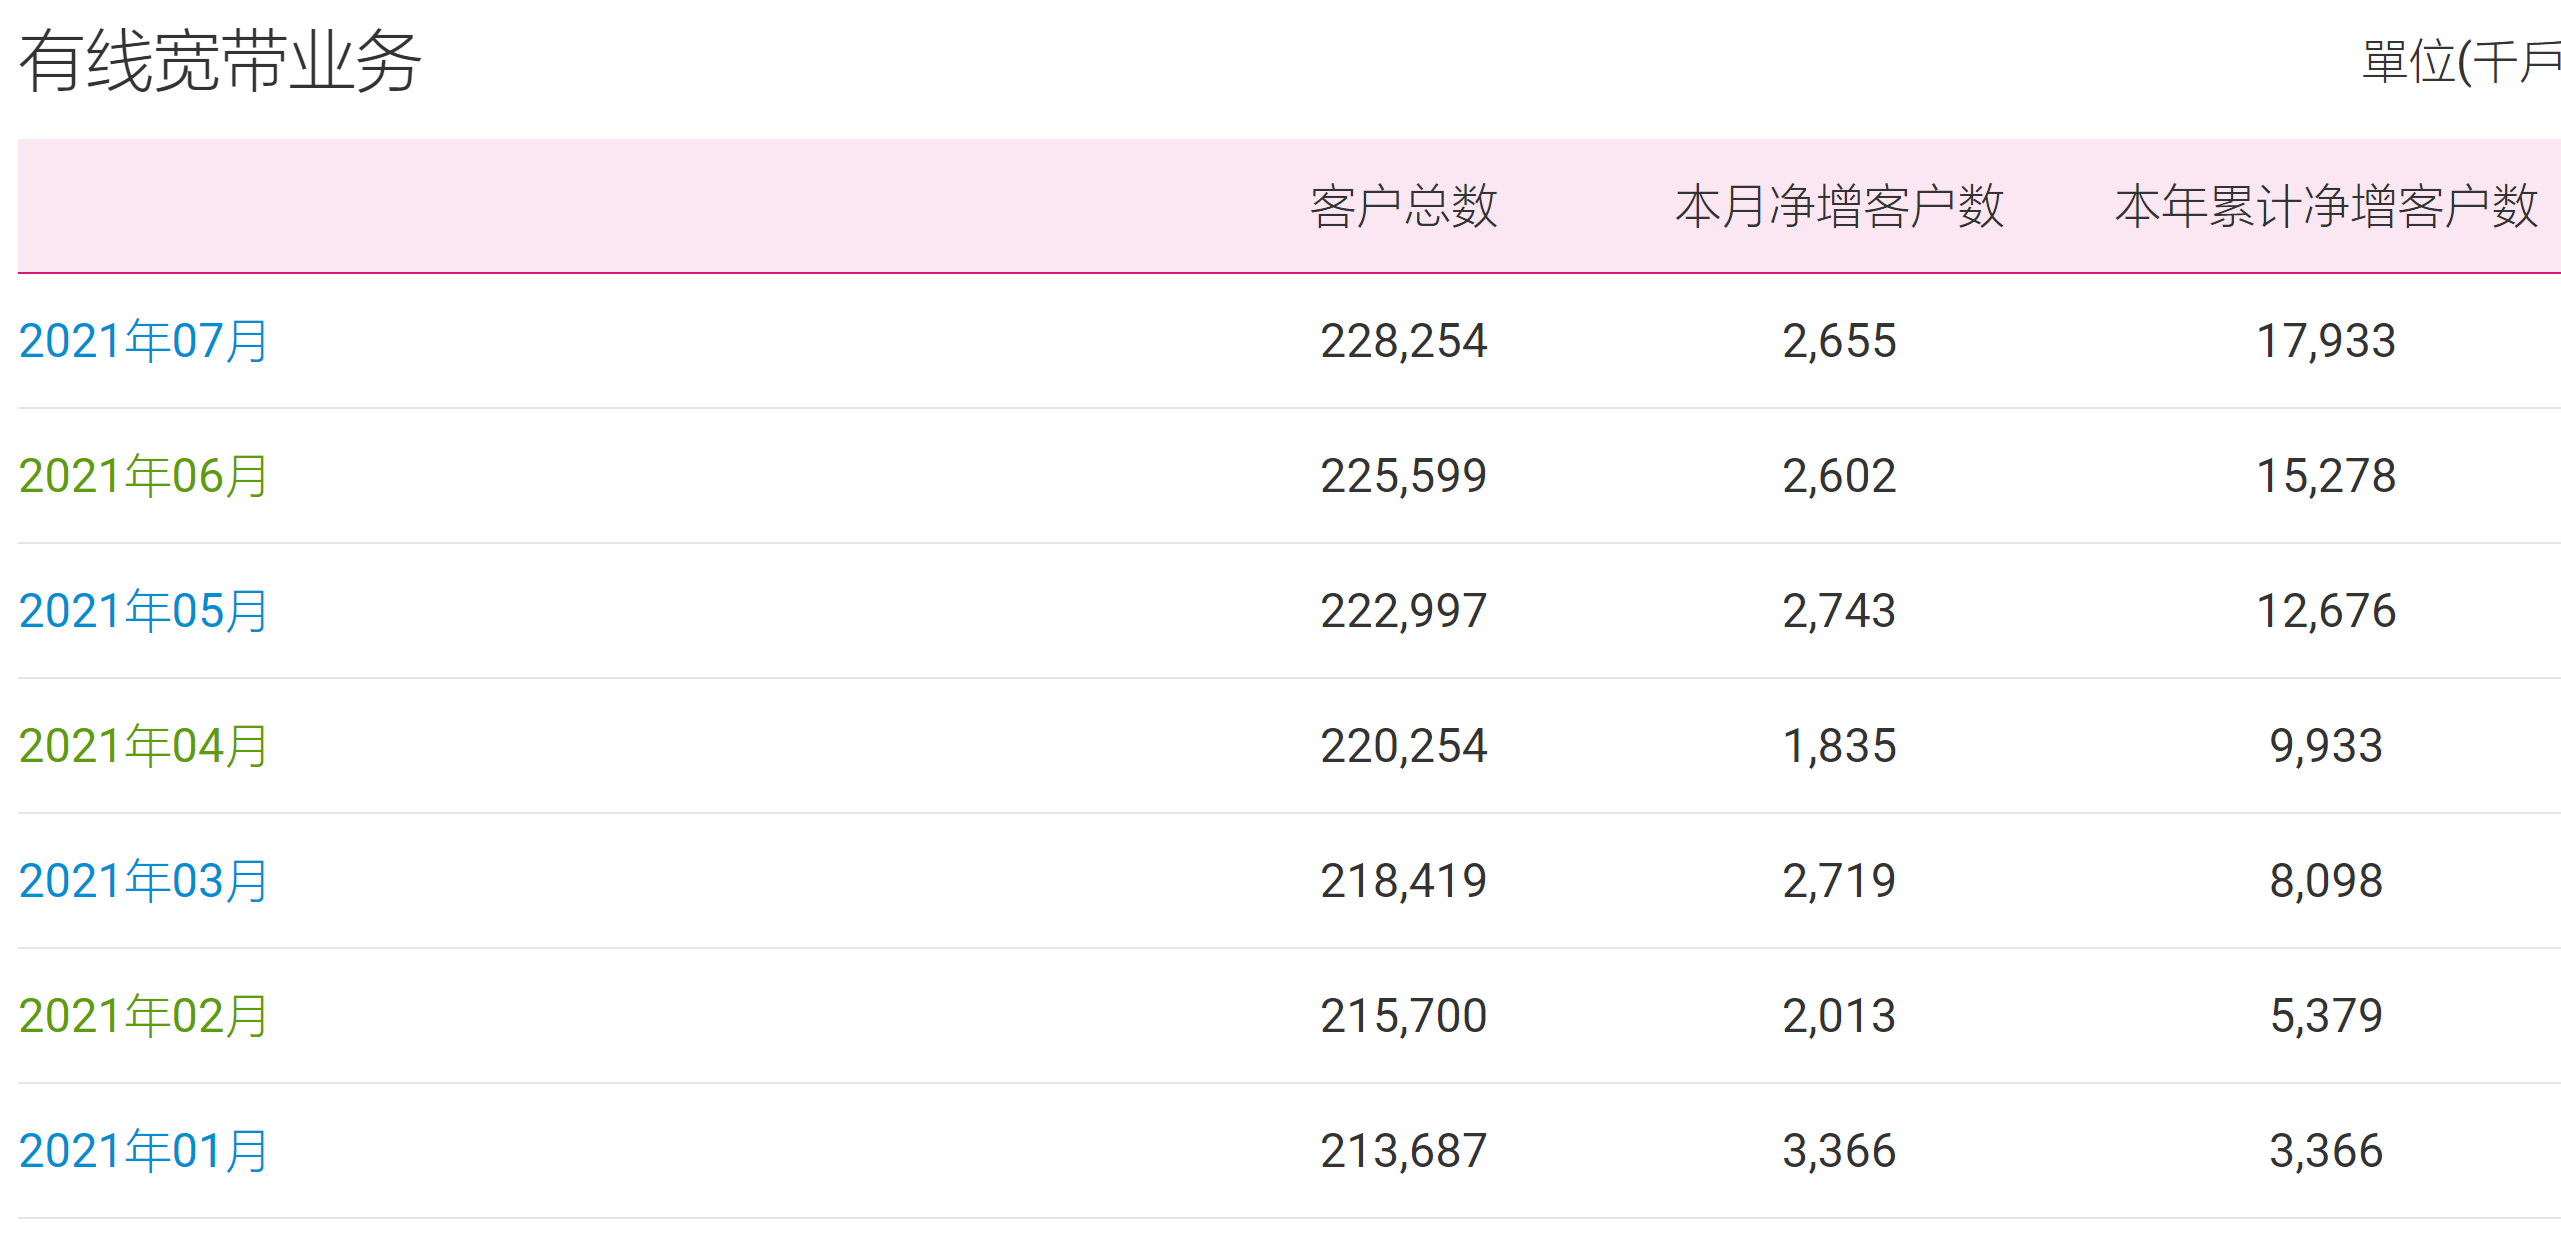Screen dimensions: 2561x1243
Task: Open the 2021年01月 report link
Action: 143,1151
